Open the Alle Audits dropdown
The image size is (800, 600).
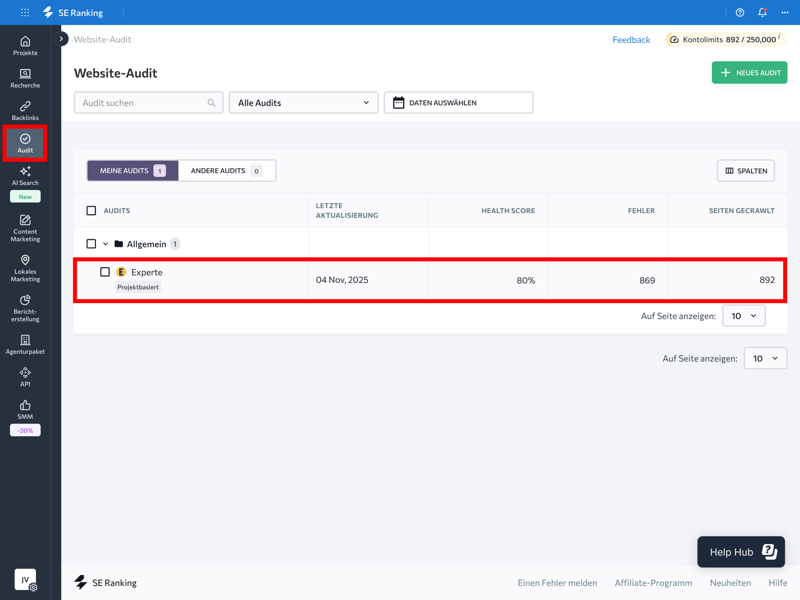click(303, 103)
